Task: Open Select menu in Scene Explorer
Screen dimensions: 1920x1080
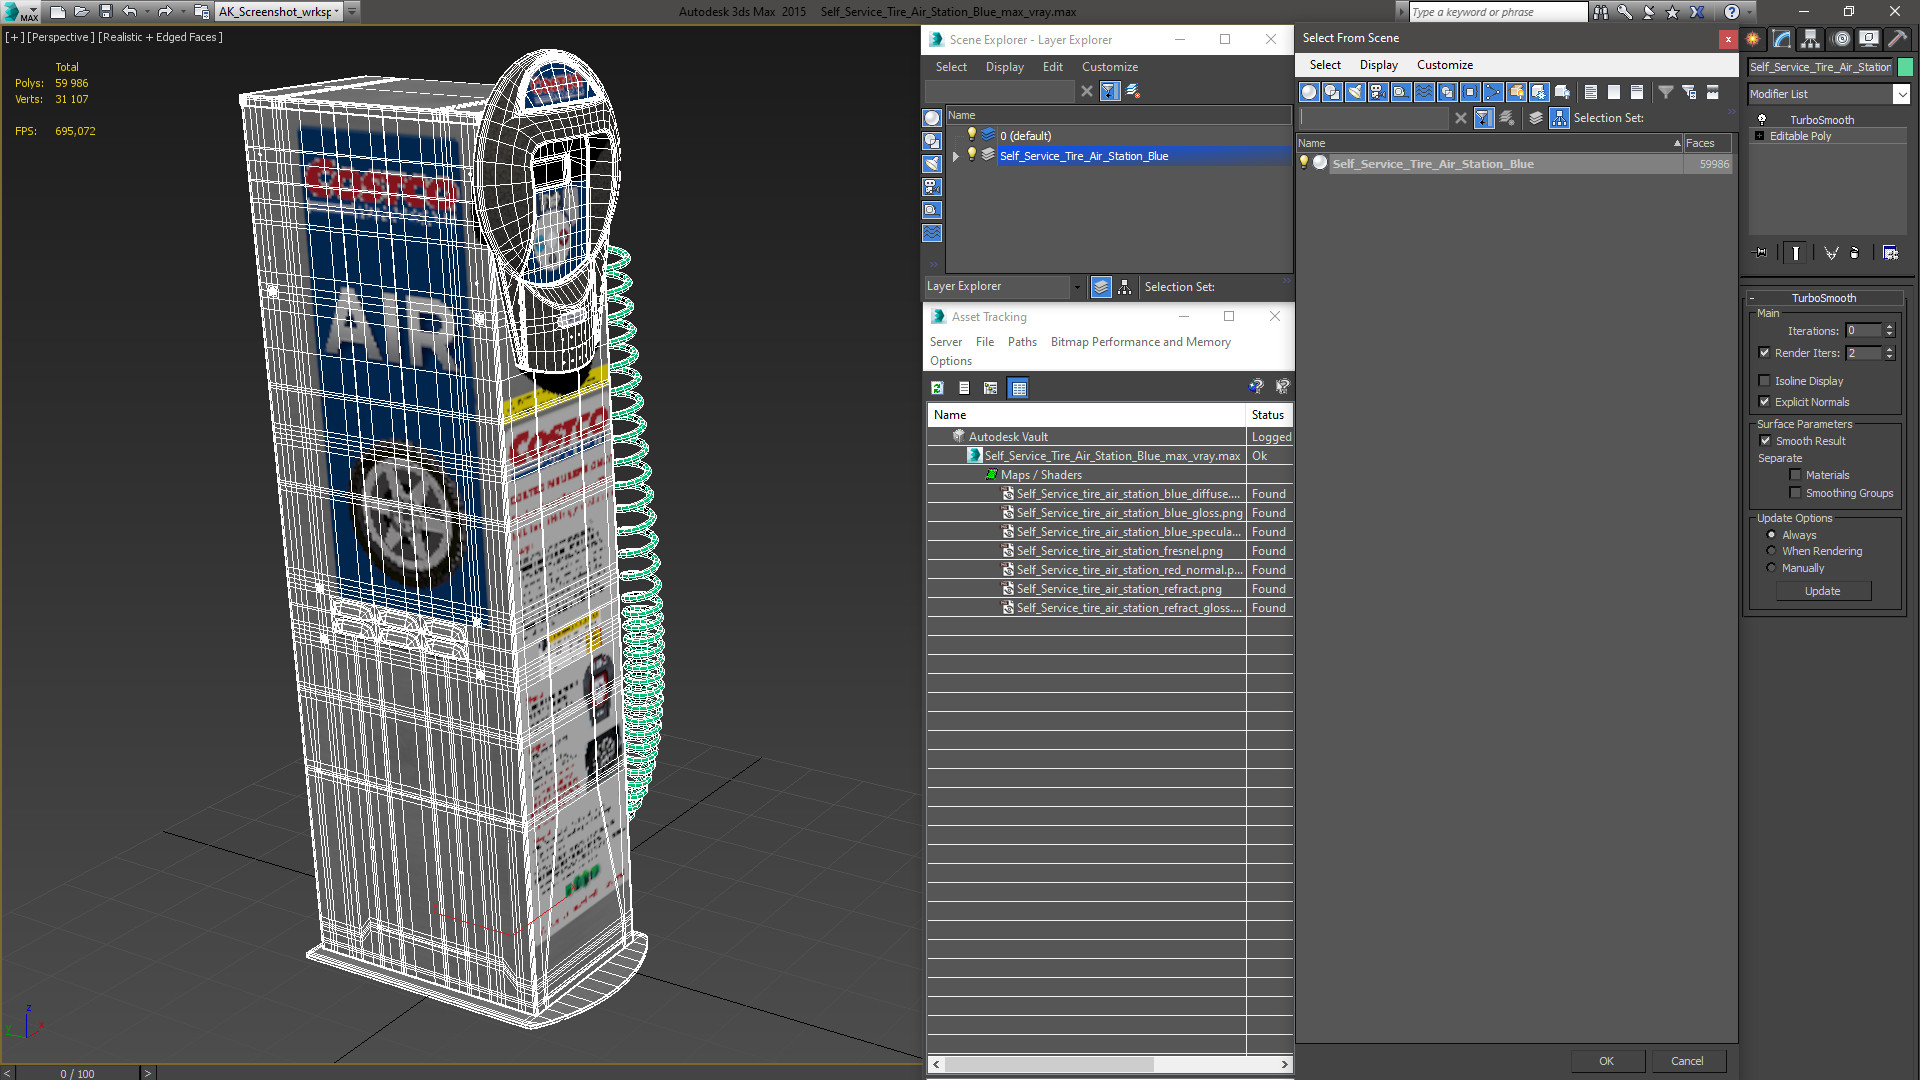Action: pyautogui.click(x=951, y=67)
